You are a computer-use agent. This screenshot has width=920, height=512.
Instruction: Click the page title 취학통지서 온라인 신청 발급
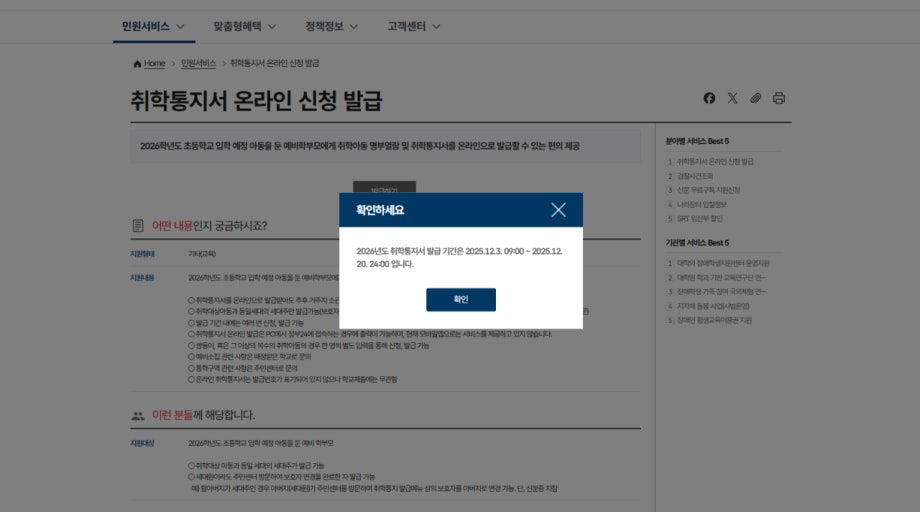coord(256,100)
